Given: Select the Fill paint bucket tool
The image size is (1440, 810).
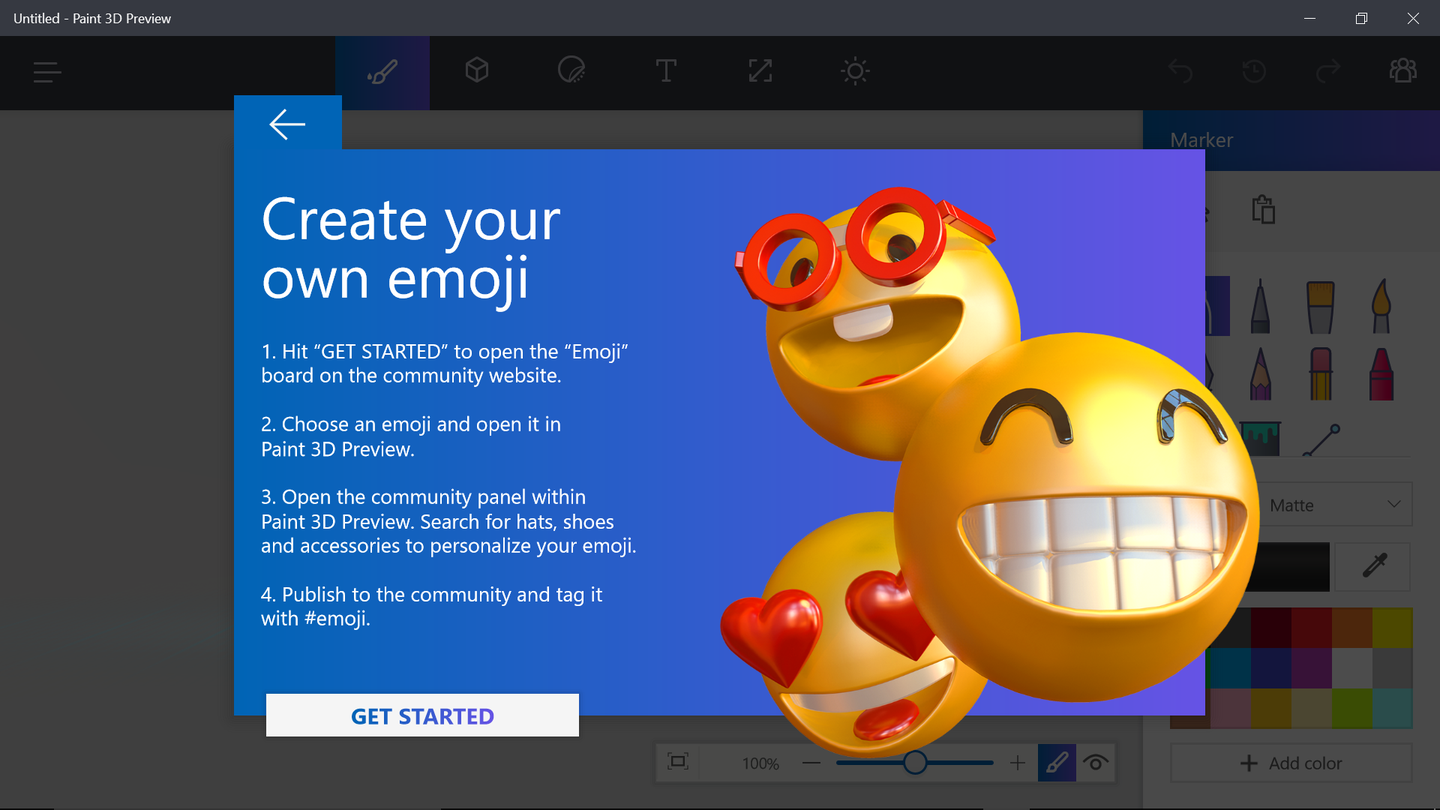Looking at the screenshot, I should [x=1261, y=438].
